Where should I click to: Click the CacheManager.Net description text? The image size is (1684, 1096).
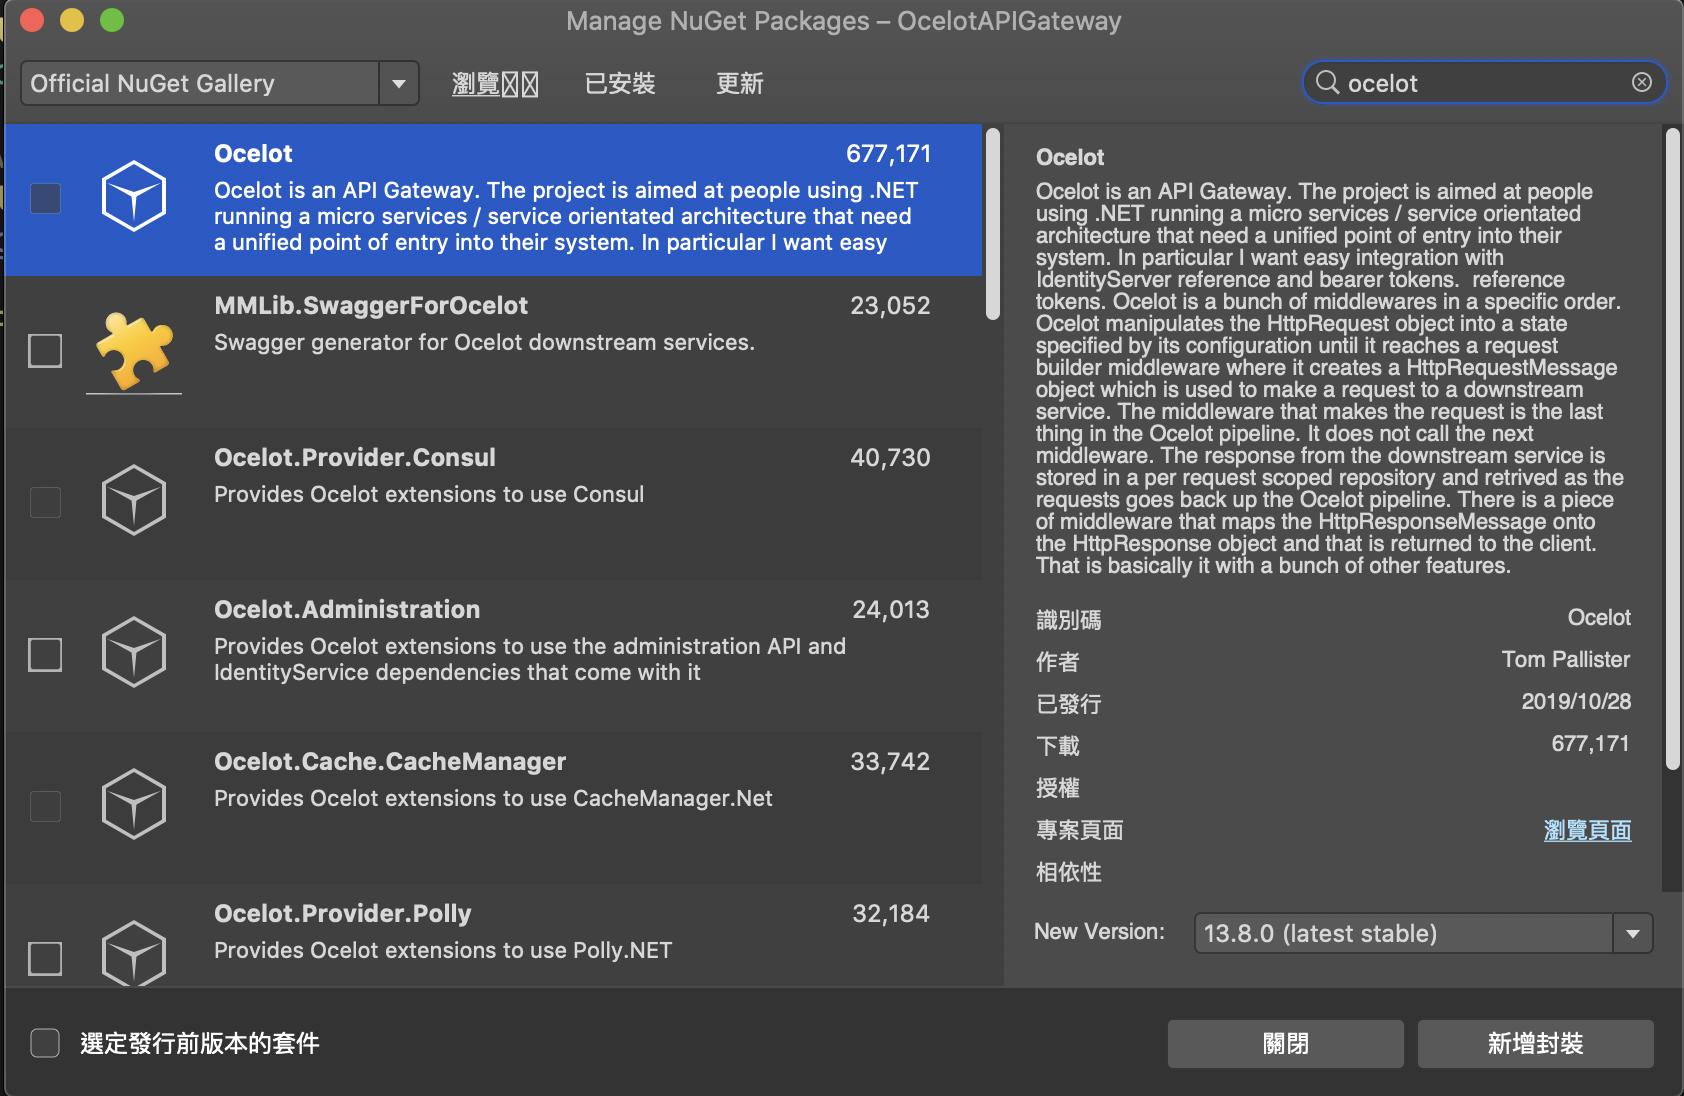(493, 798)
